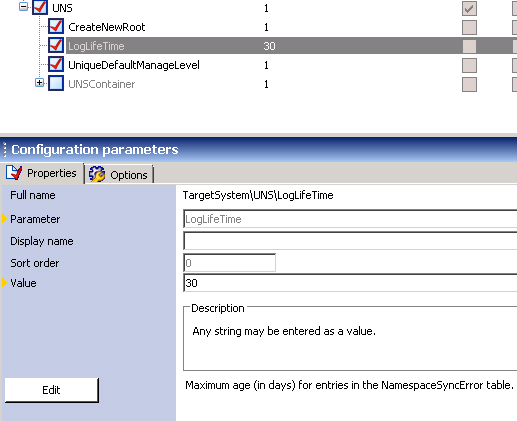
Task: Click the Description text box
Action: click(350, 338)
